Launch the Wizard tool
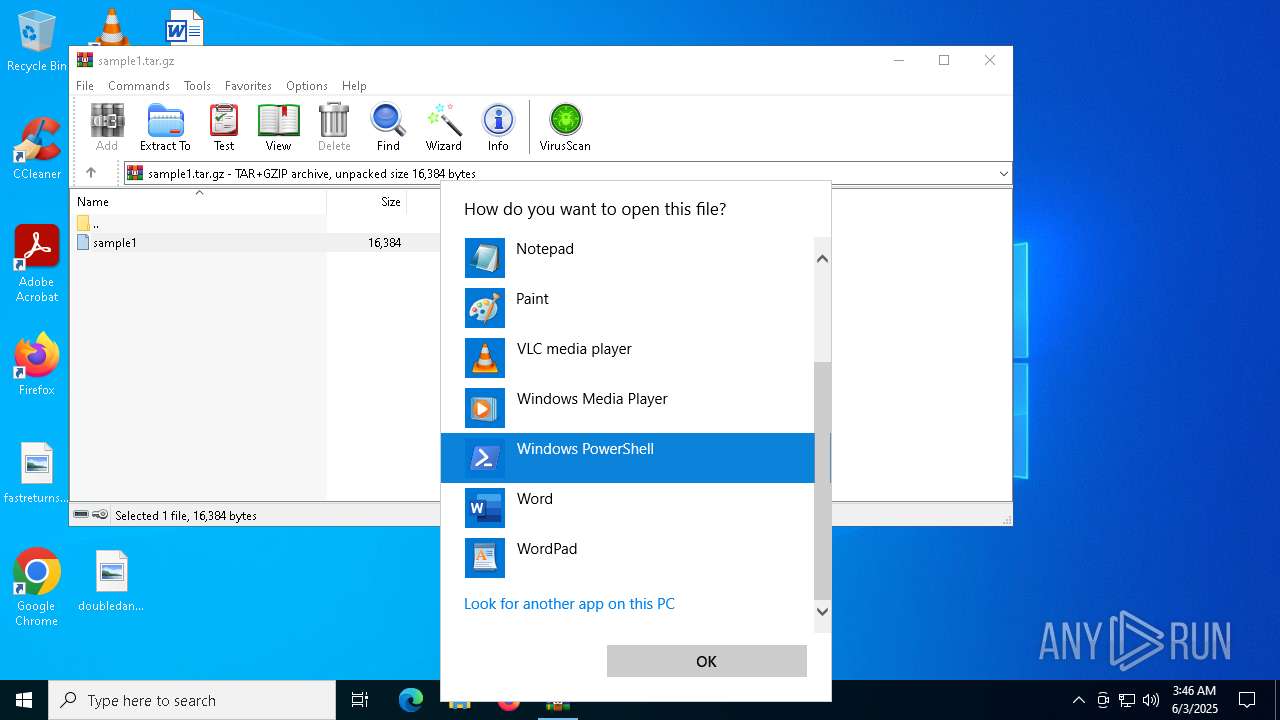The image size is (1280, 720). [443, 127]
